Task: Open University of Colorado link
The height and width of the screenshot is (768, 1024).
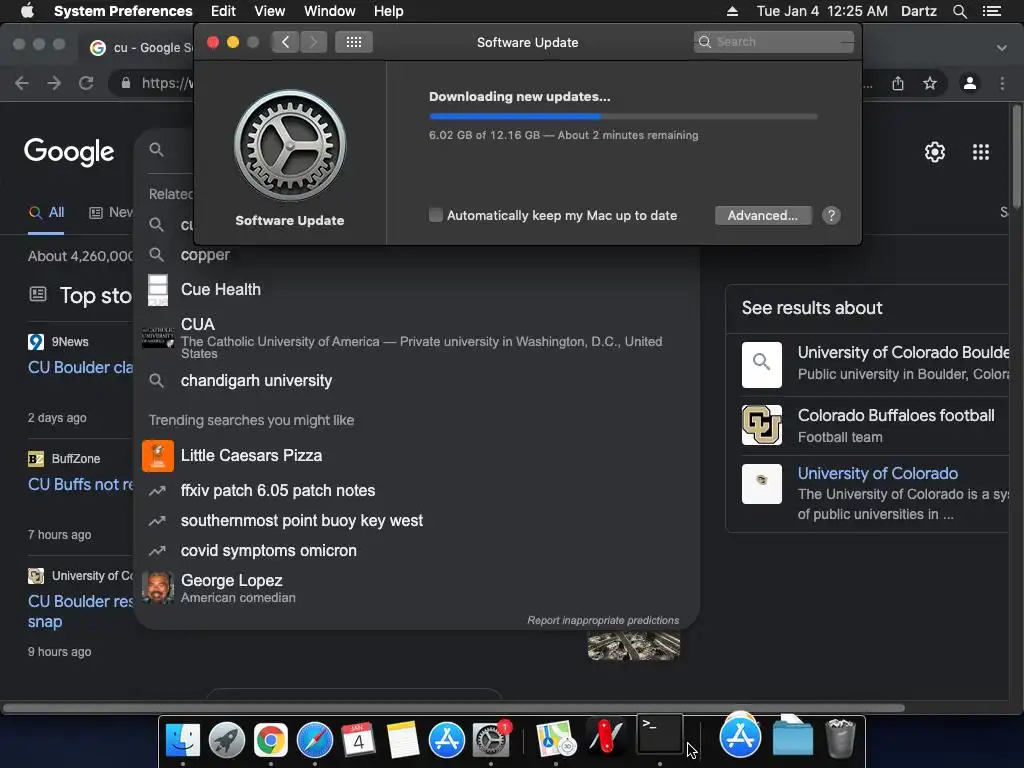Action: pos(877,473)
